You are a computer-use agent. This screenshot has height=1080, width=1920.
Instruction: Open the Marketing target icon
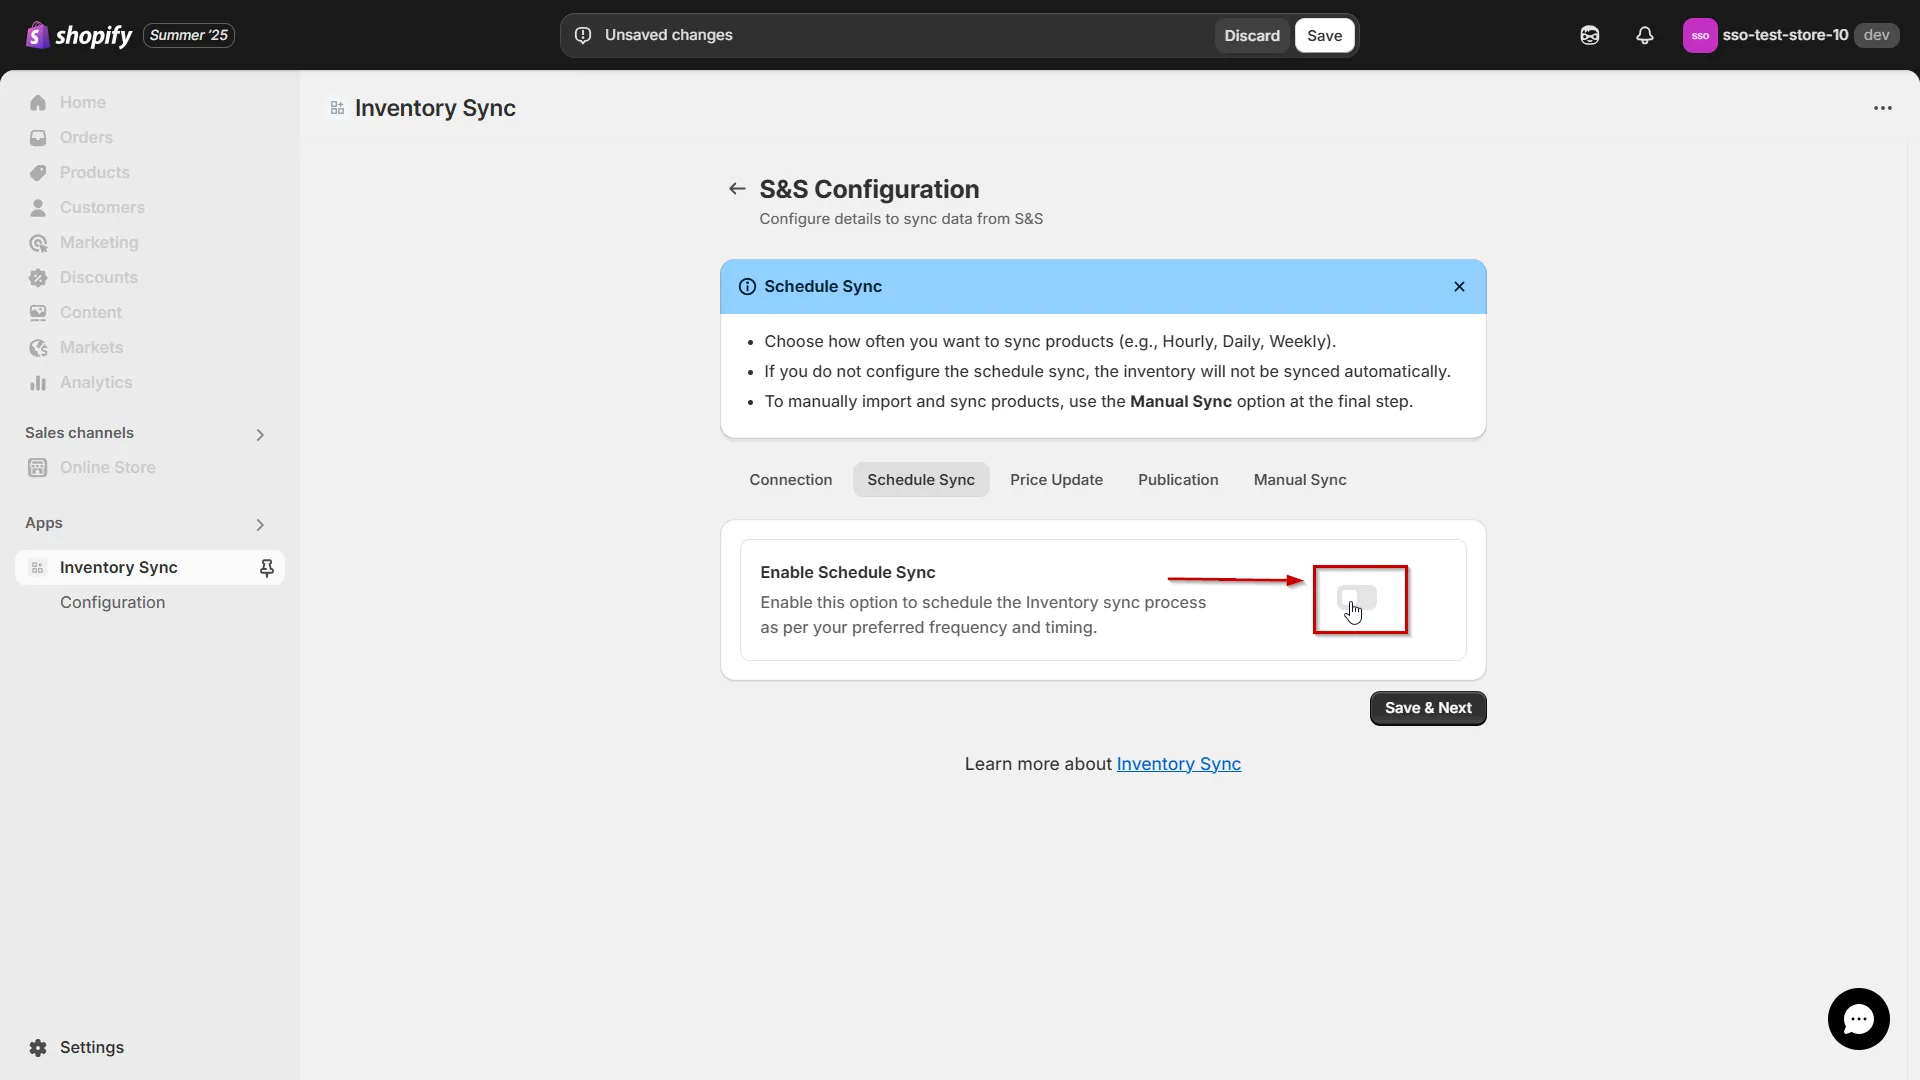[x=38, y=243]
